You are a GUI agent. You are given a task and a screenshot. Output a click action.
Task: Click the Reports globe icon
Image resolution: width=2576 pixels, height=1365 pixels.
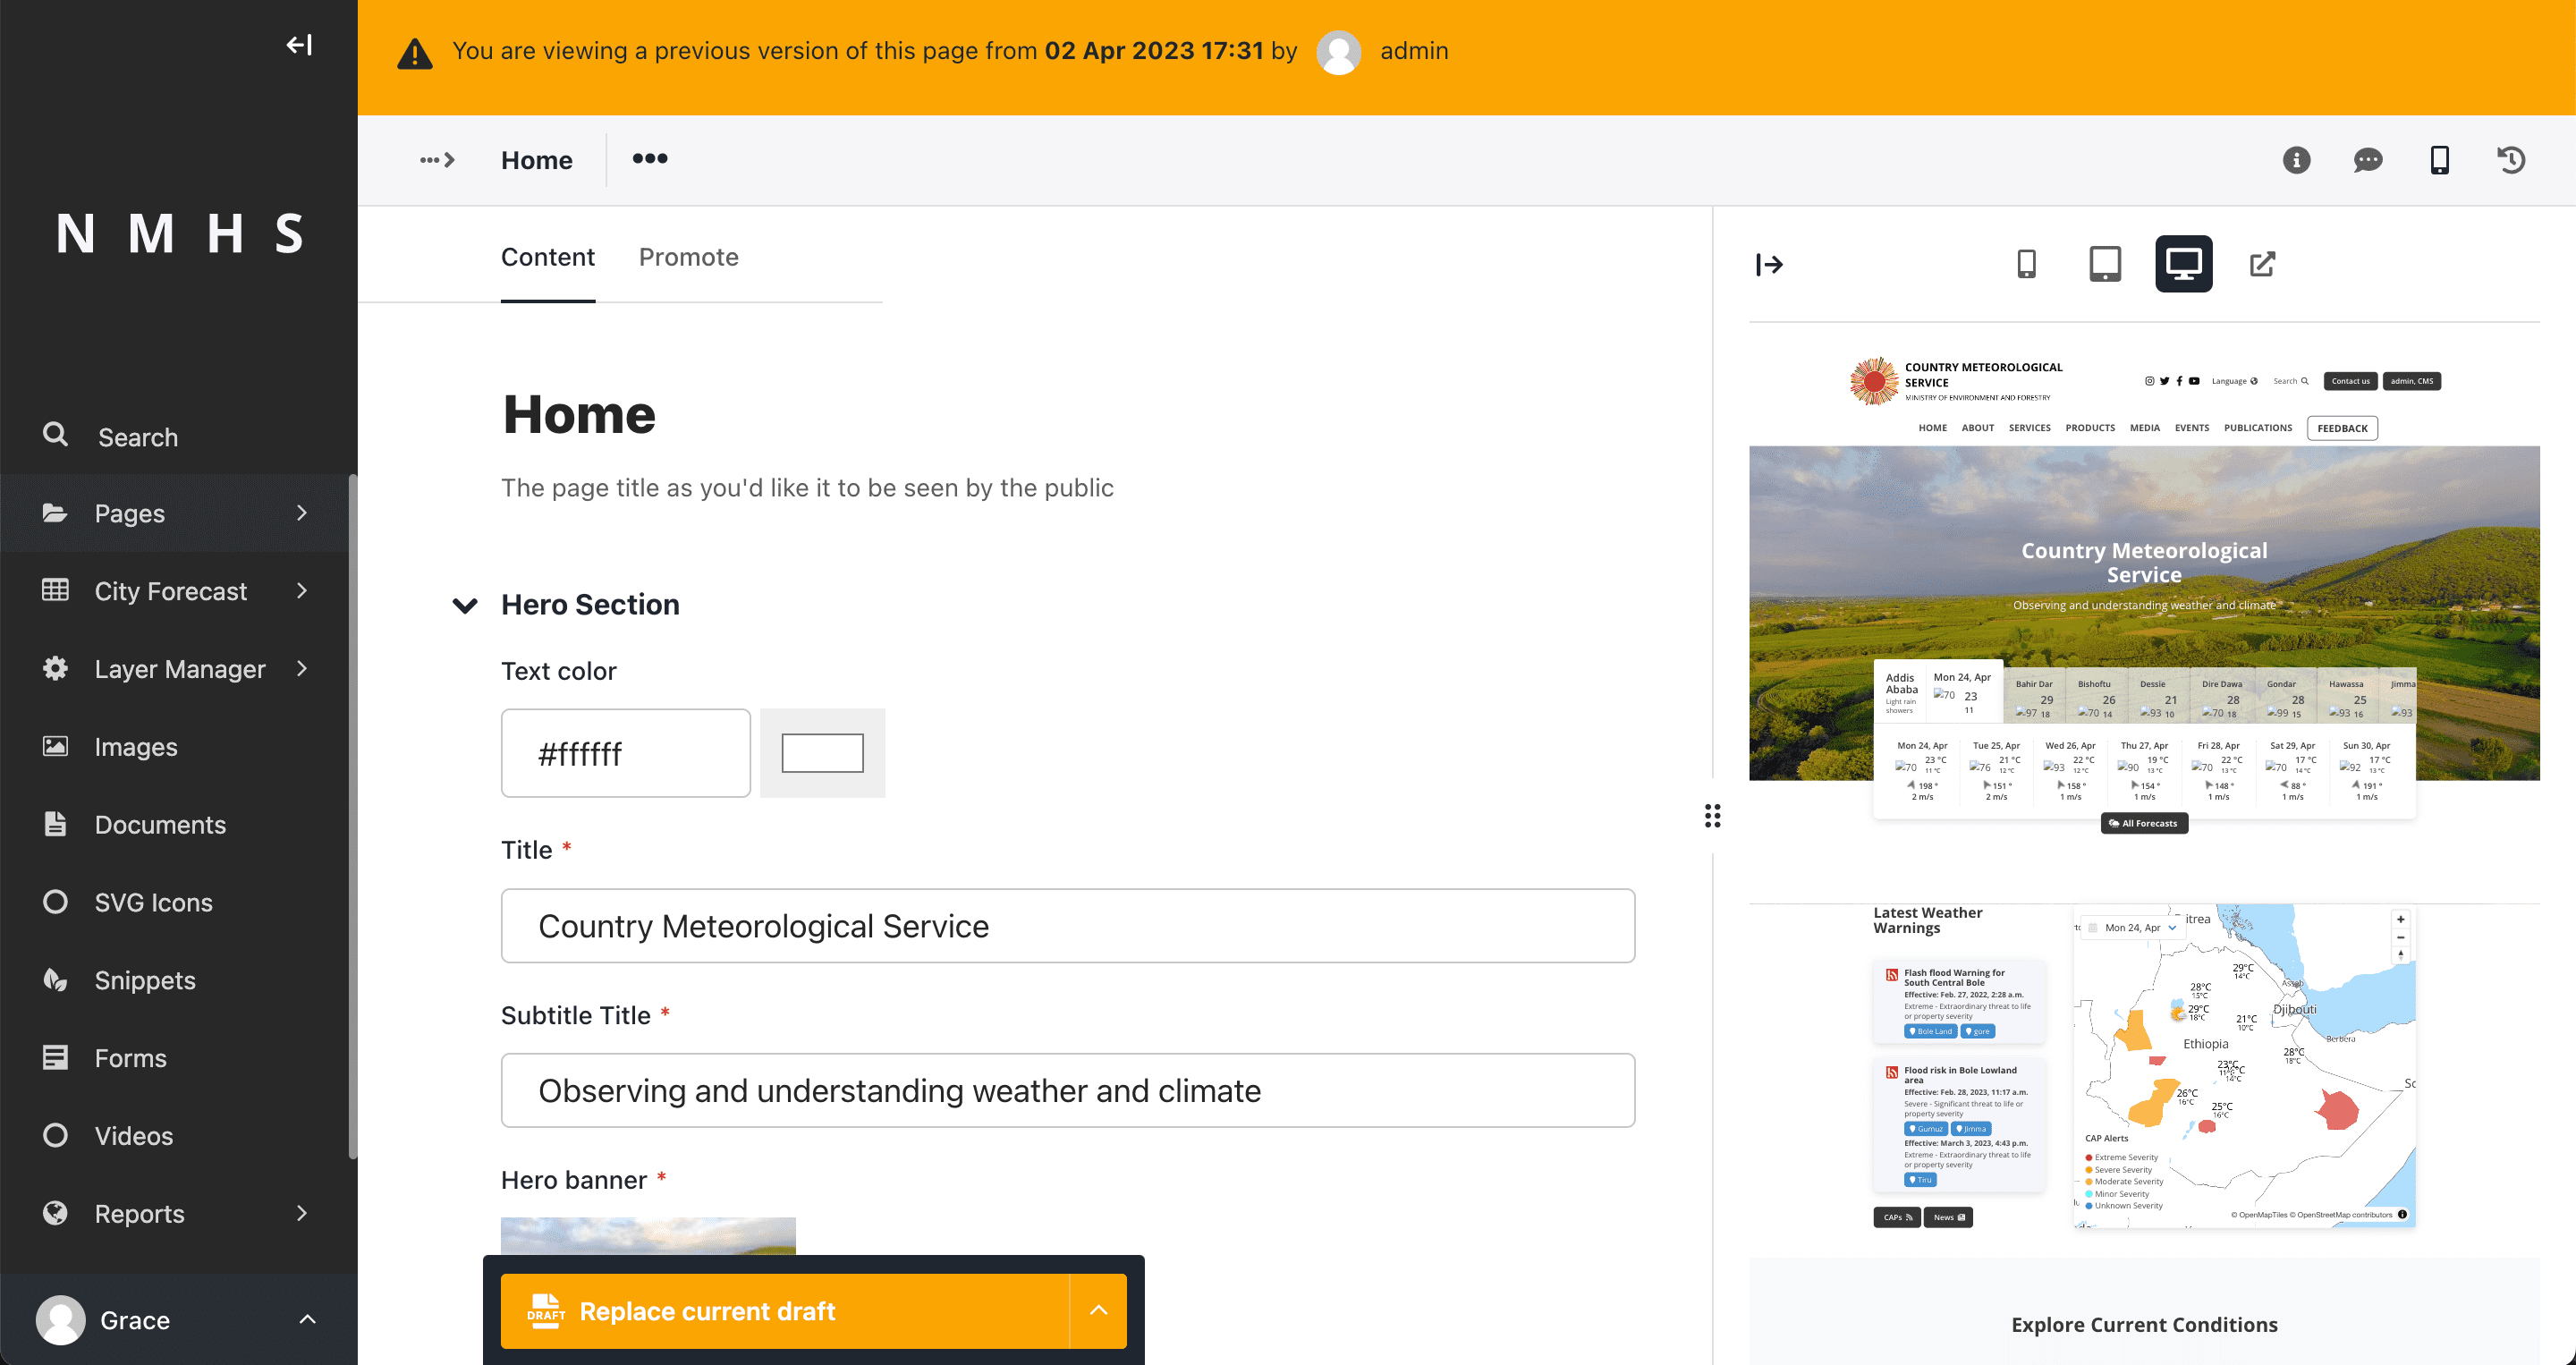coord(55,1213)
